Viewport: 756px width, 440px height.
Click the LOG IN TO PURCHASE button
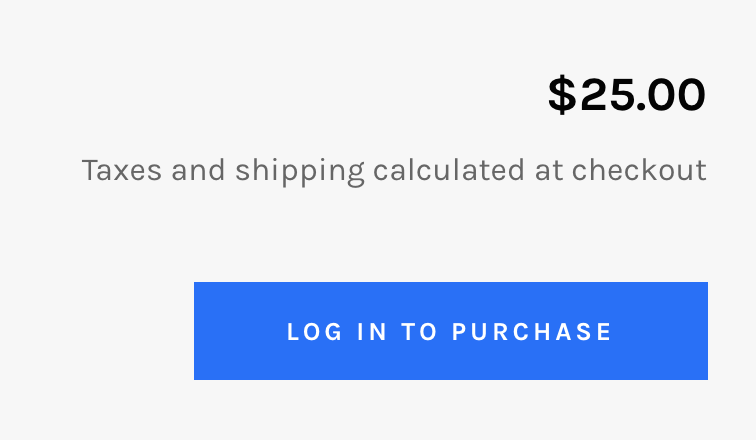pos(450,331)
